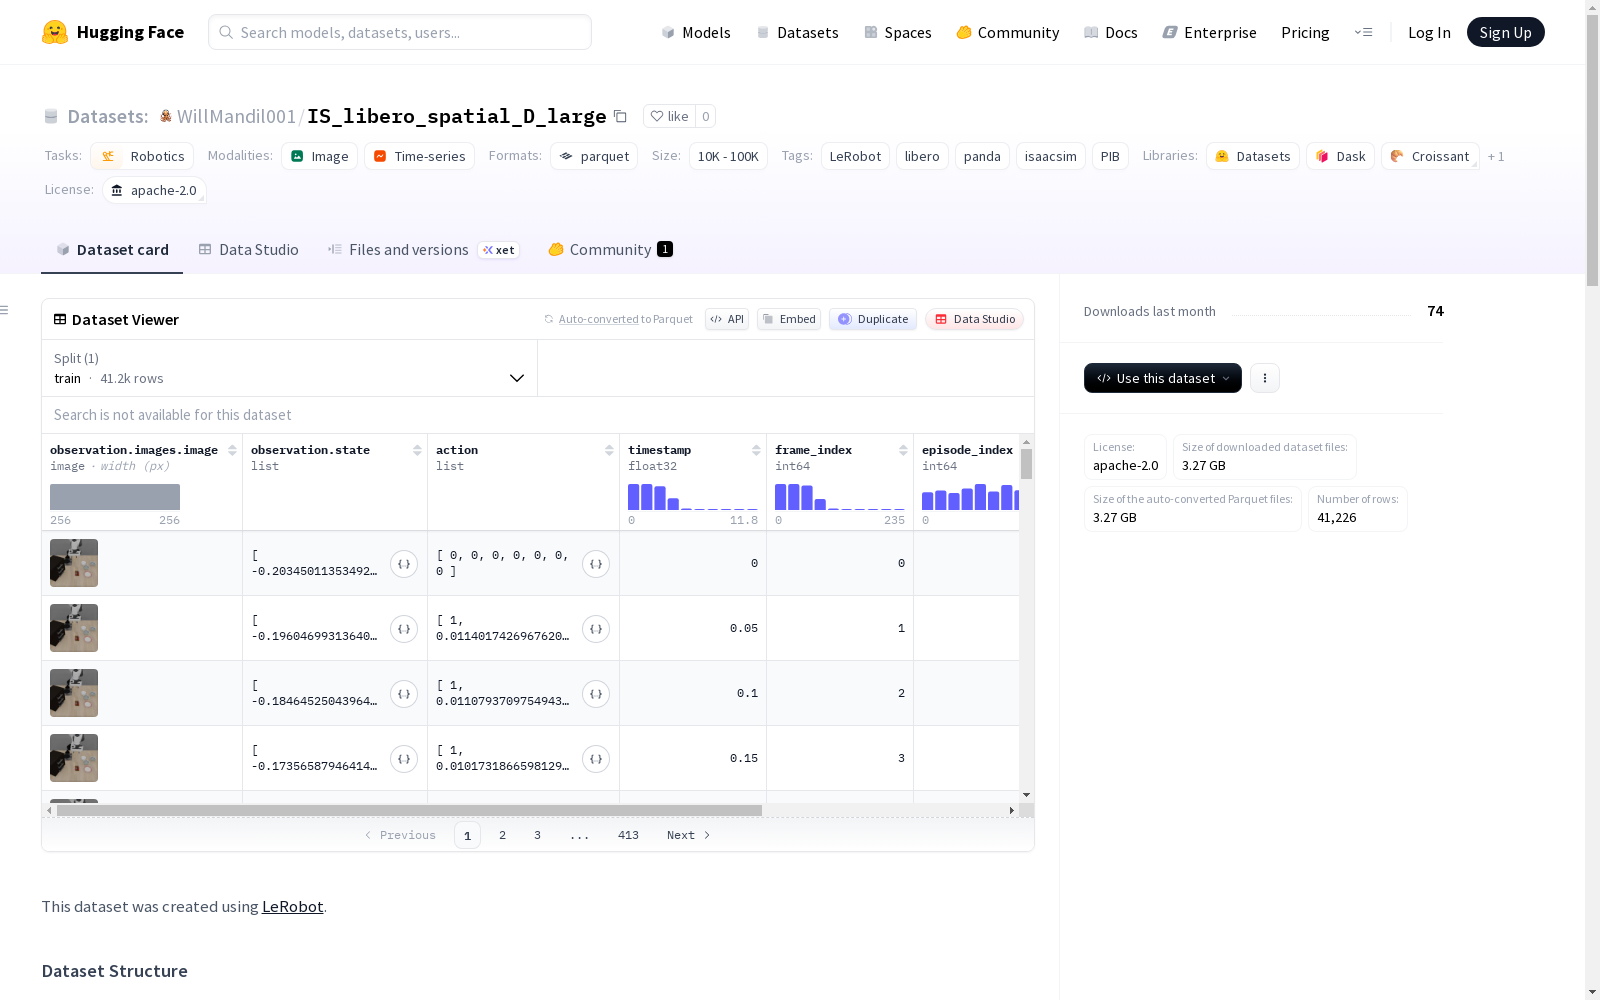Viewport: 1600px width, 1000px height.
Task: Go to page 3 of the table
Action: 537,835
